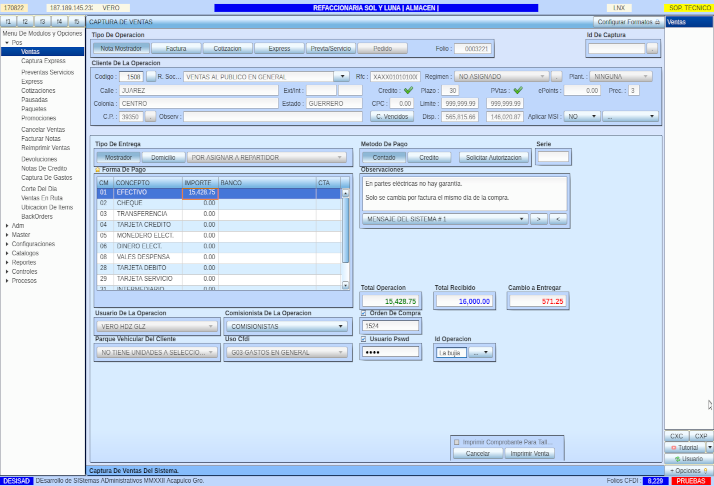Image resolution: width=714 pixels, height=486 pixels.
Task: Select Pedido operation type
Action: click(x=382, y=48)
